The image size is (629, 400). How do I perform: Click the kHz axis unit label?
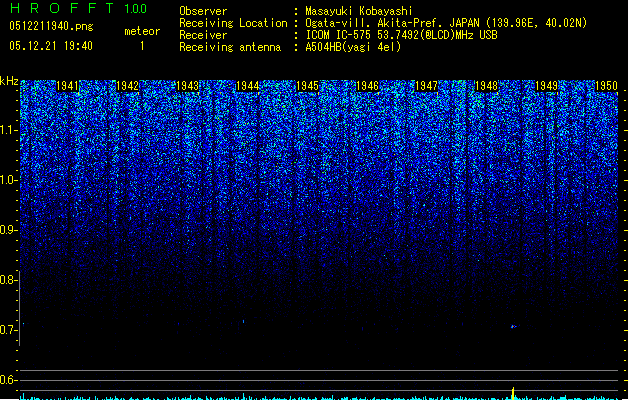tap(9, 81)
